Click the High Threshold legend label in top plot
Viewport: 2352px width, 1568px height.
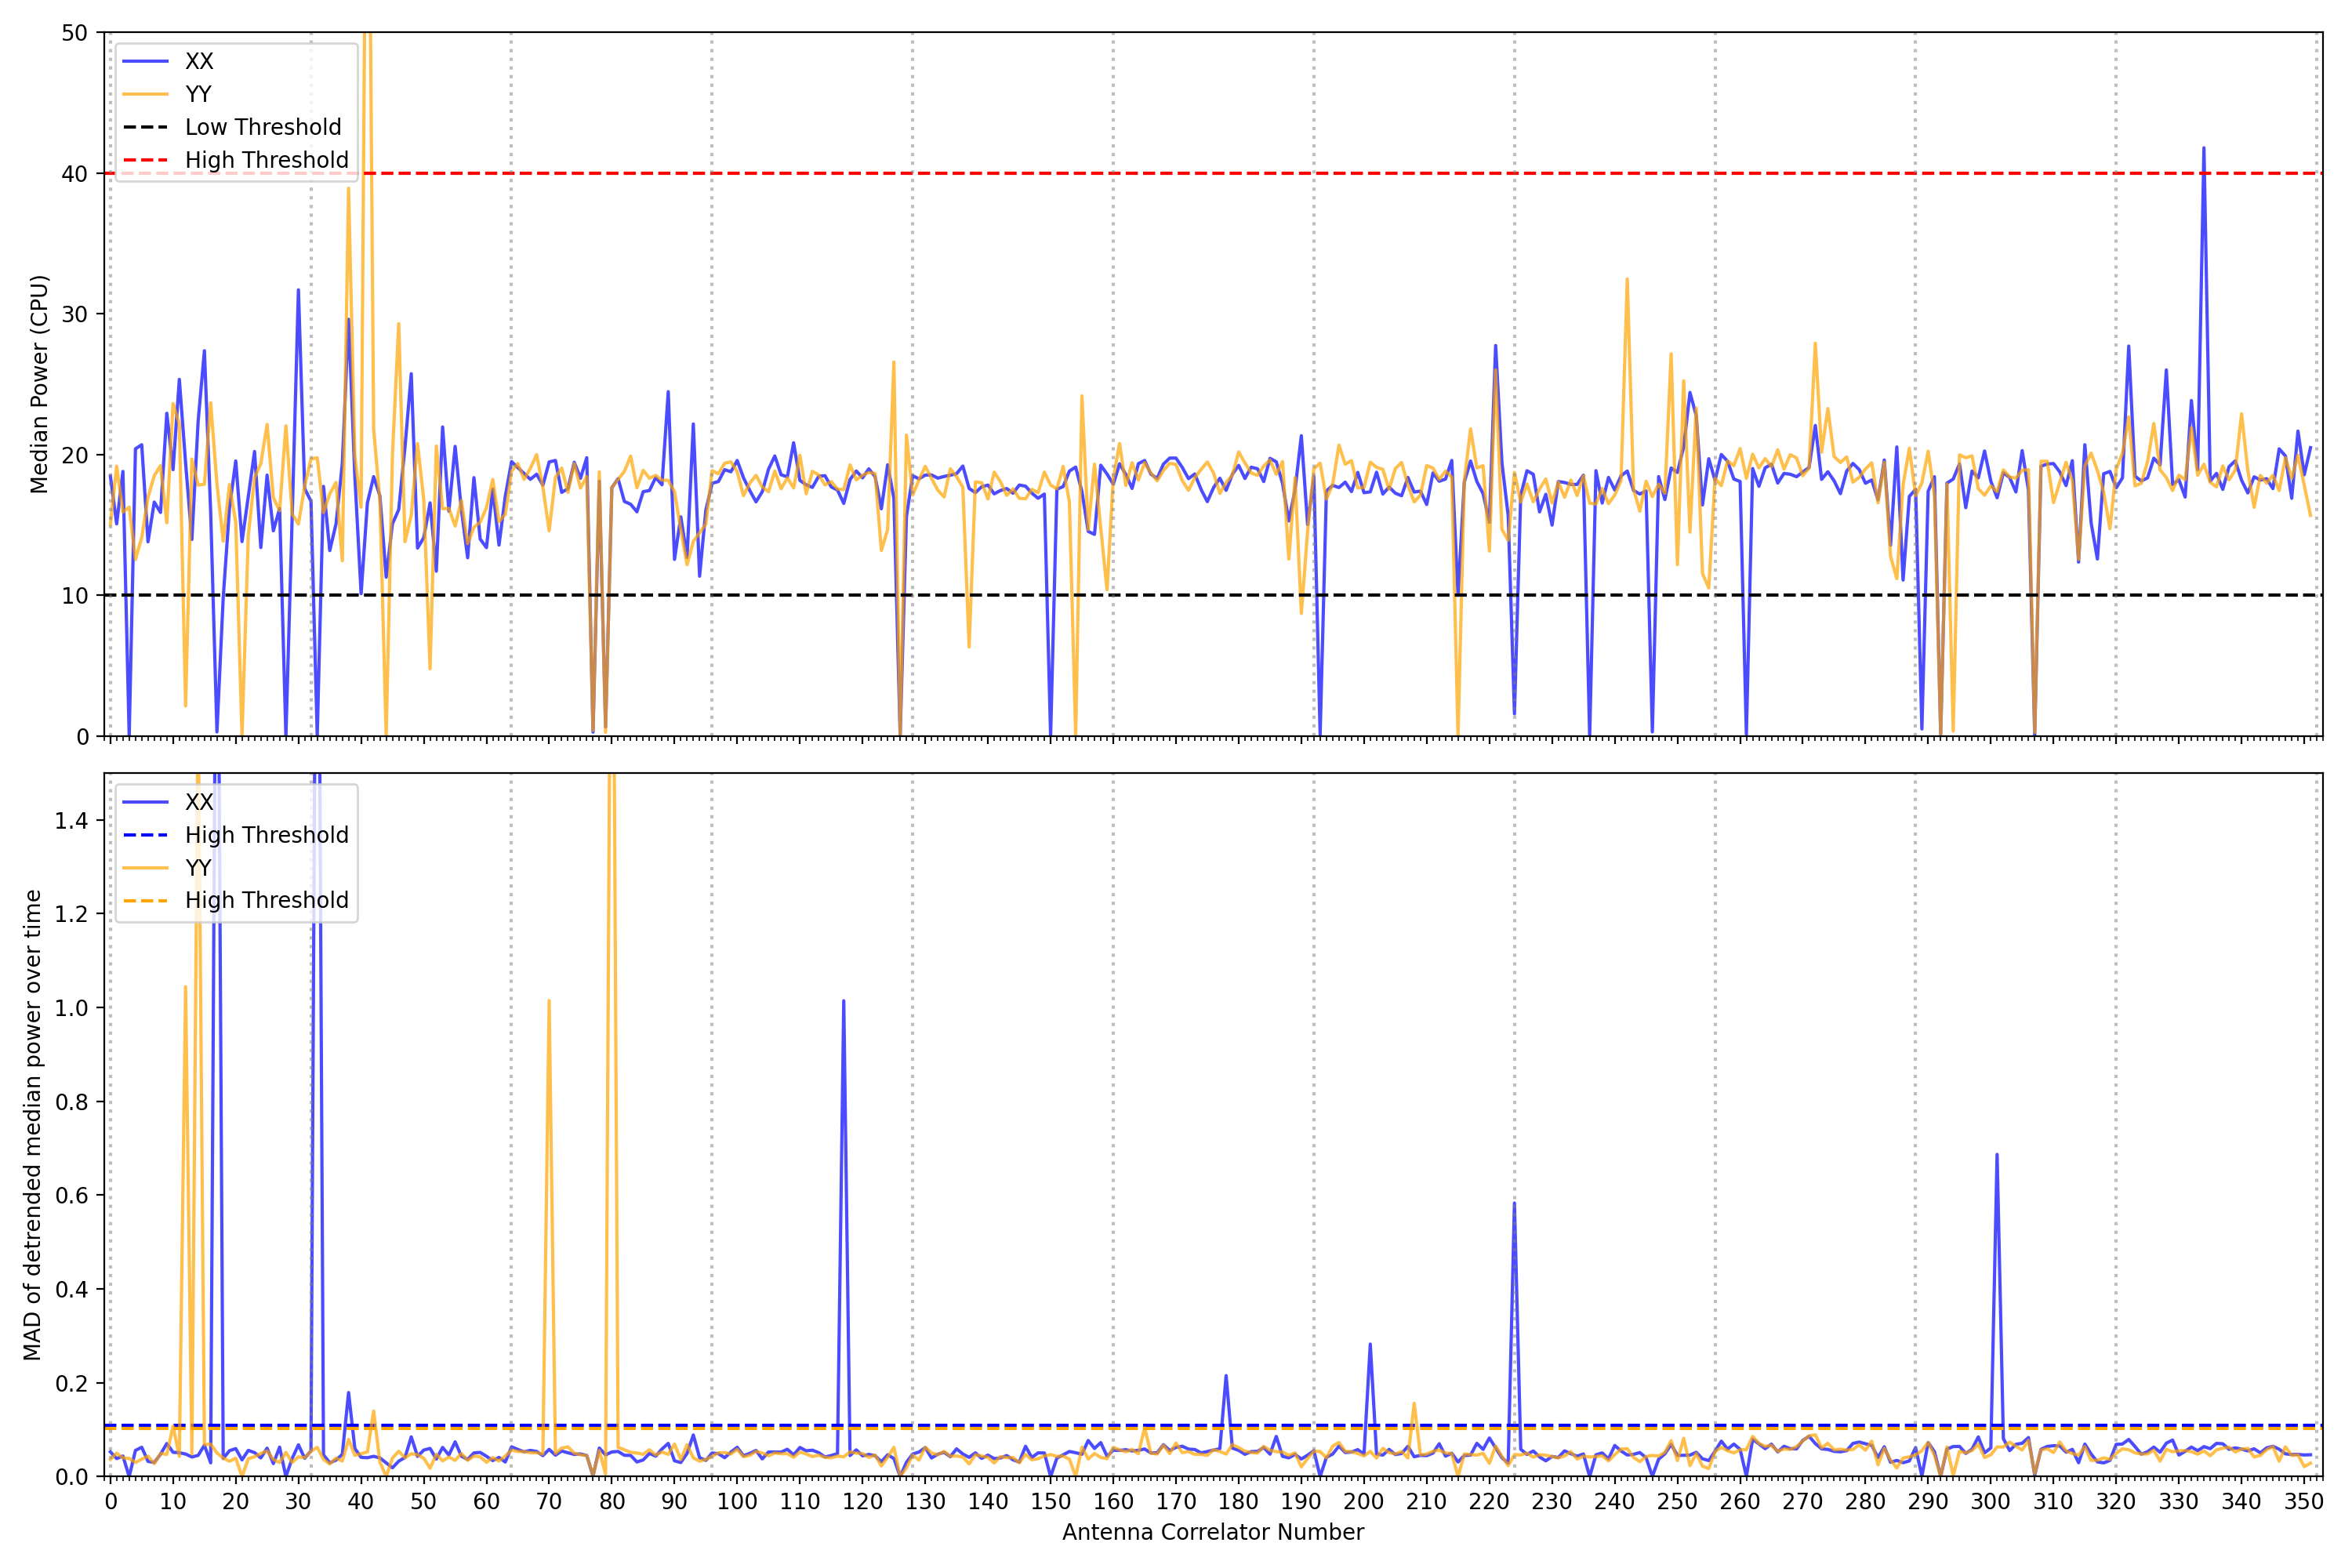coord(266,160)
